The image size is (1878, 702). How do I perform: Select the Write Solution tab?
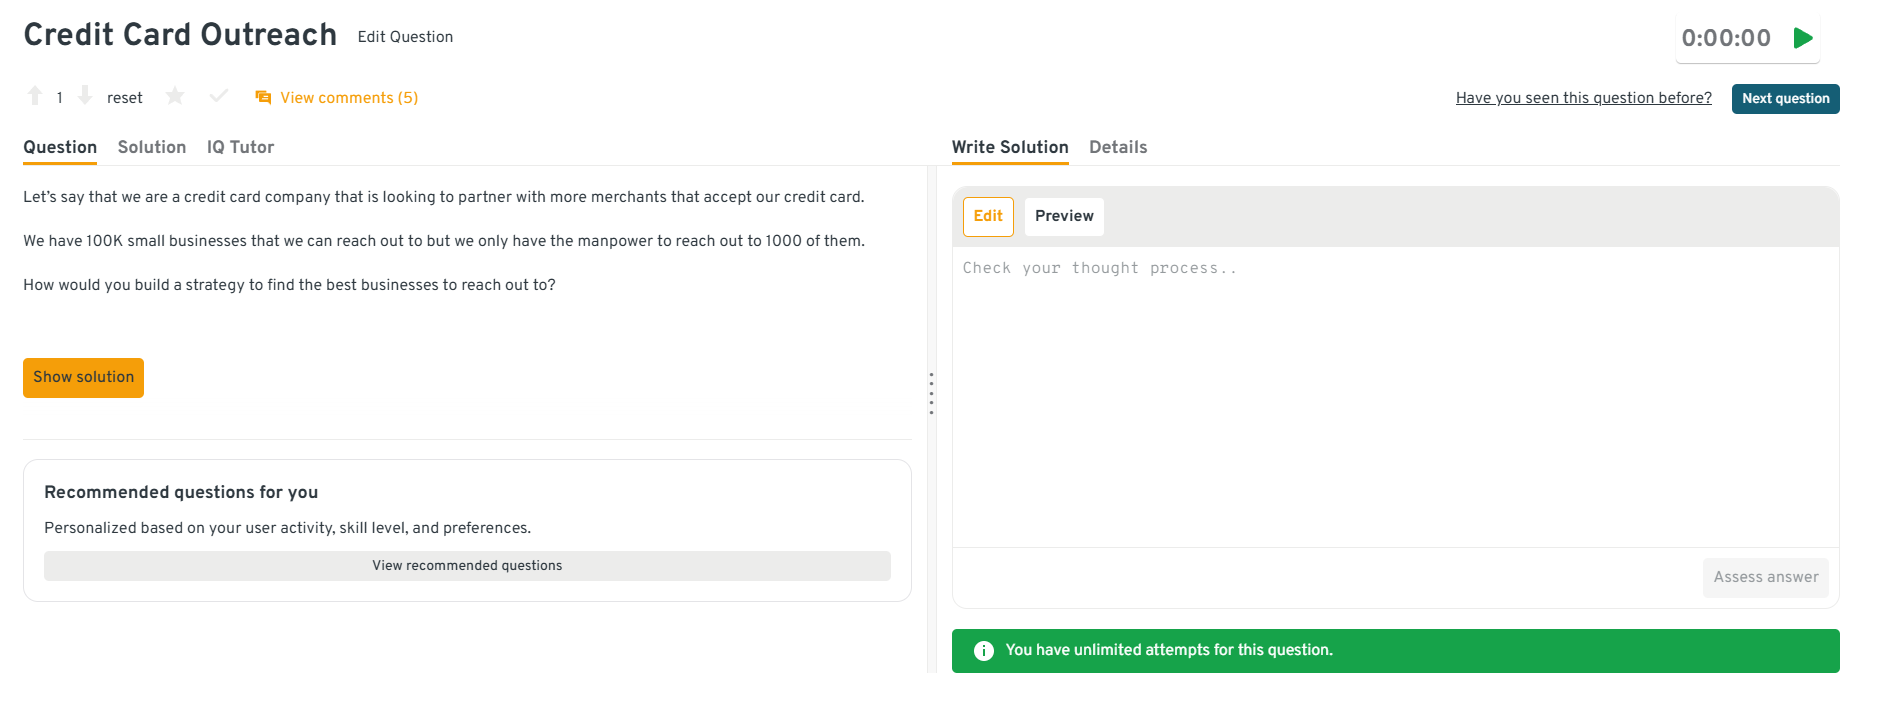pyautogui.click(x=1010, y=147)
